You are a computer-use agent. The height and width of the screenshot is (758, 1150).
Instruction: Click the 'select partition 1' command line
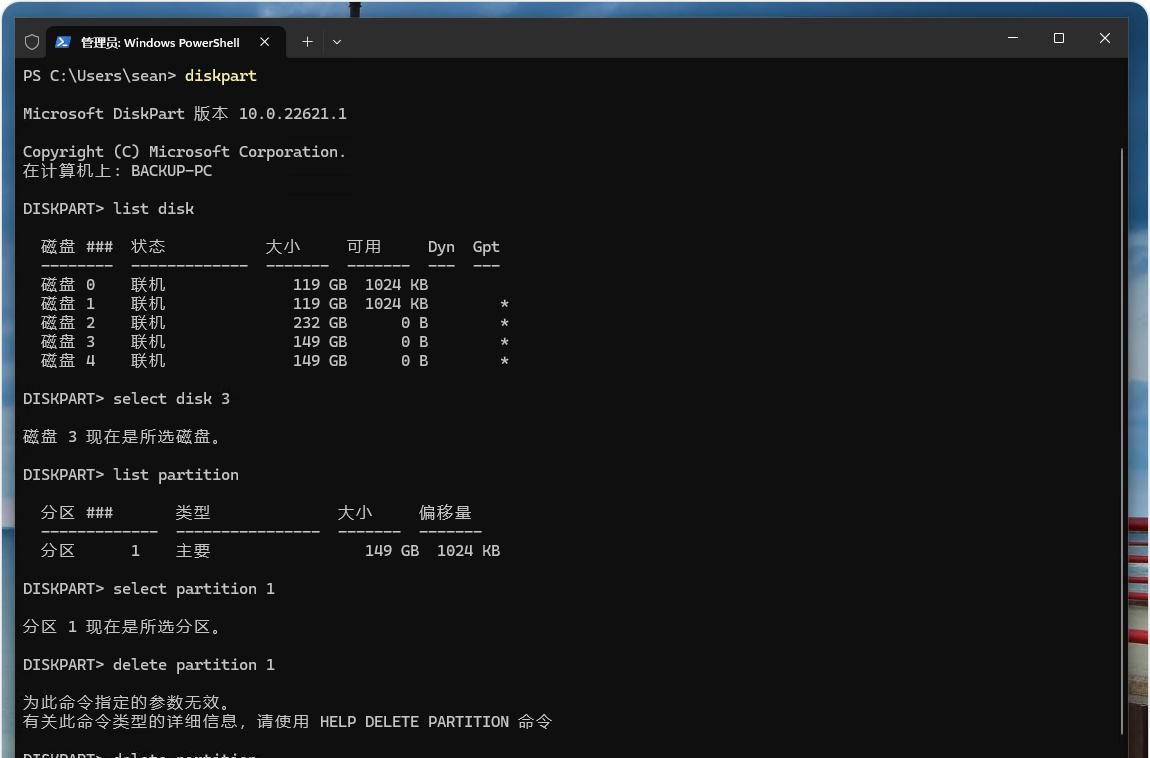[149, 589]
